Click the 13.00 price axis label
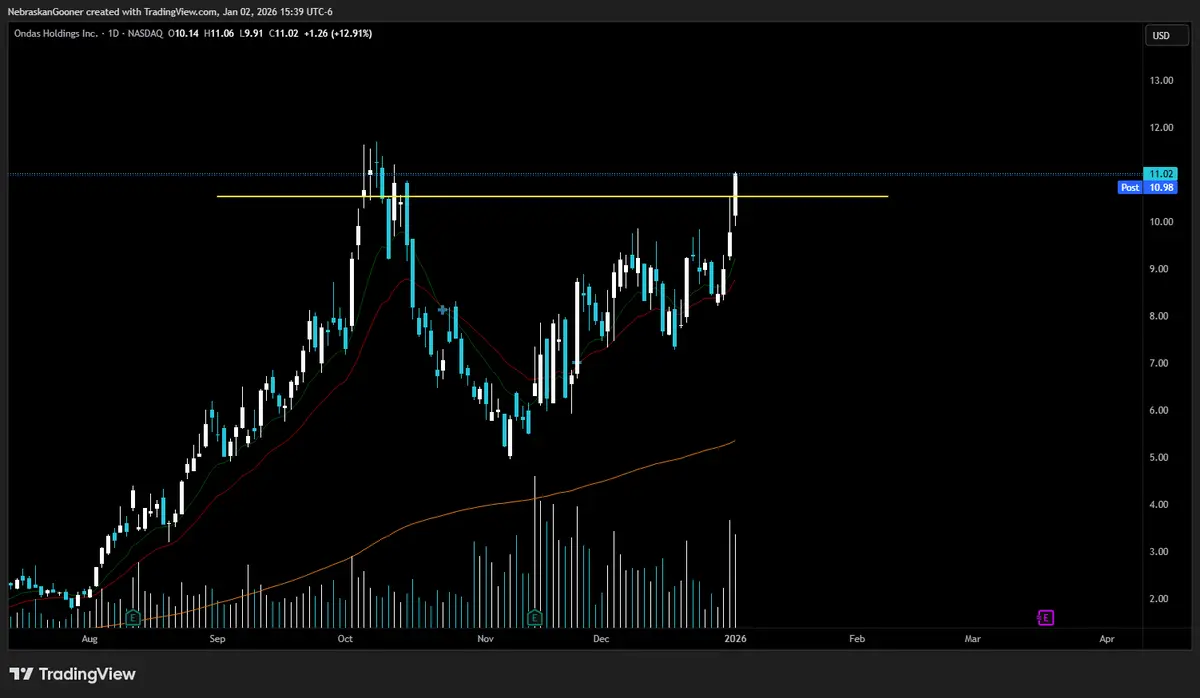 1160,80
